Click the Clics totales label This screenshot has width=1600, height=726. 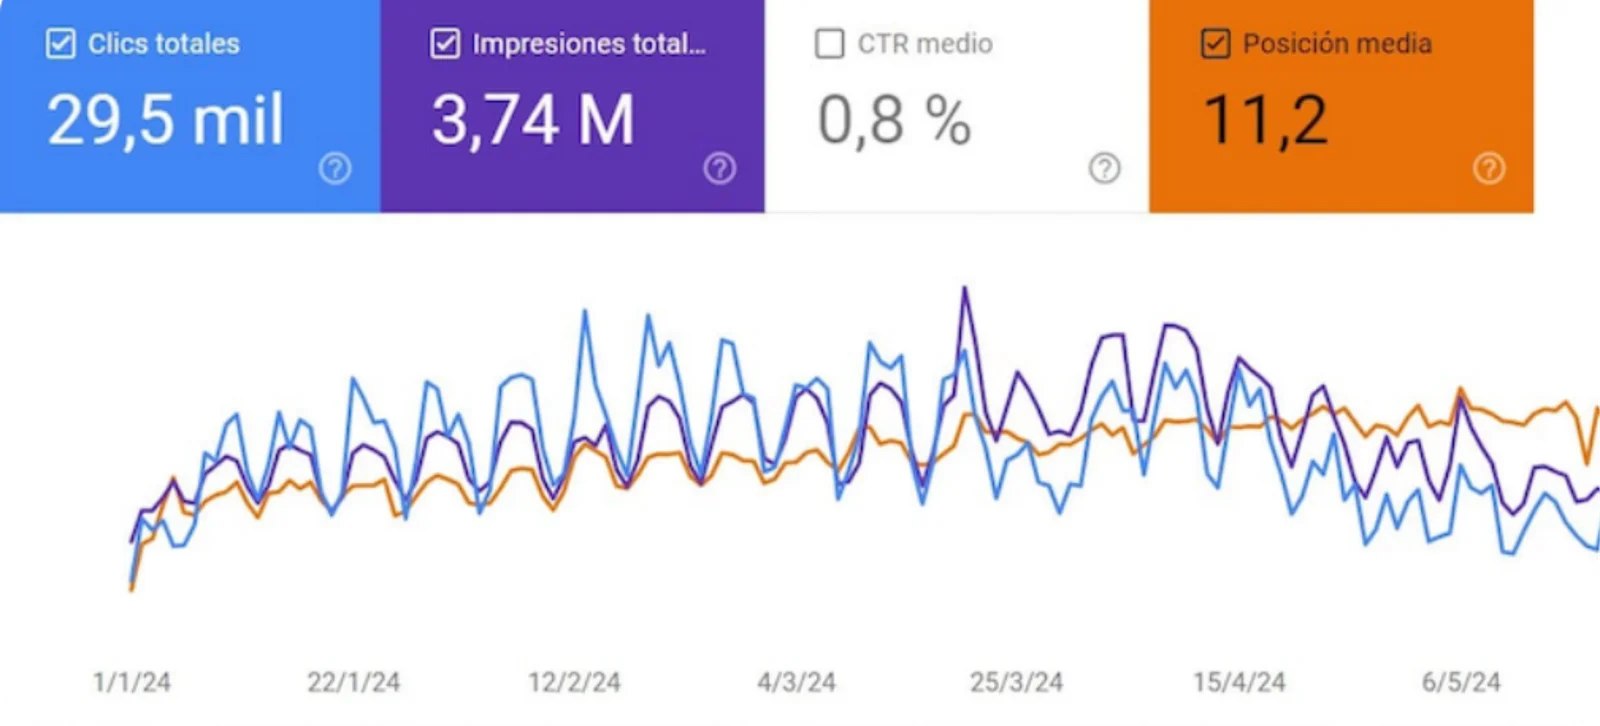tap(164, 44)
